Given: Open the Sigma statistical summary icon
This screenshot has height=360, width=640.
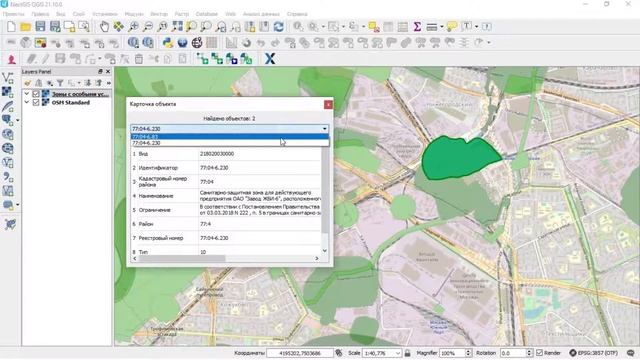Looking at the screenshot, I should 417,27.
